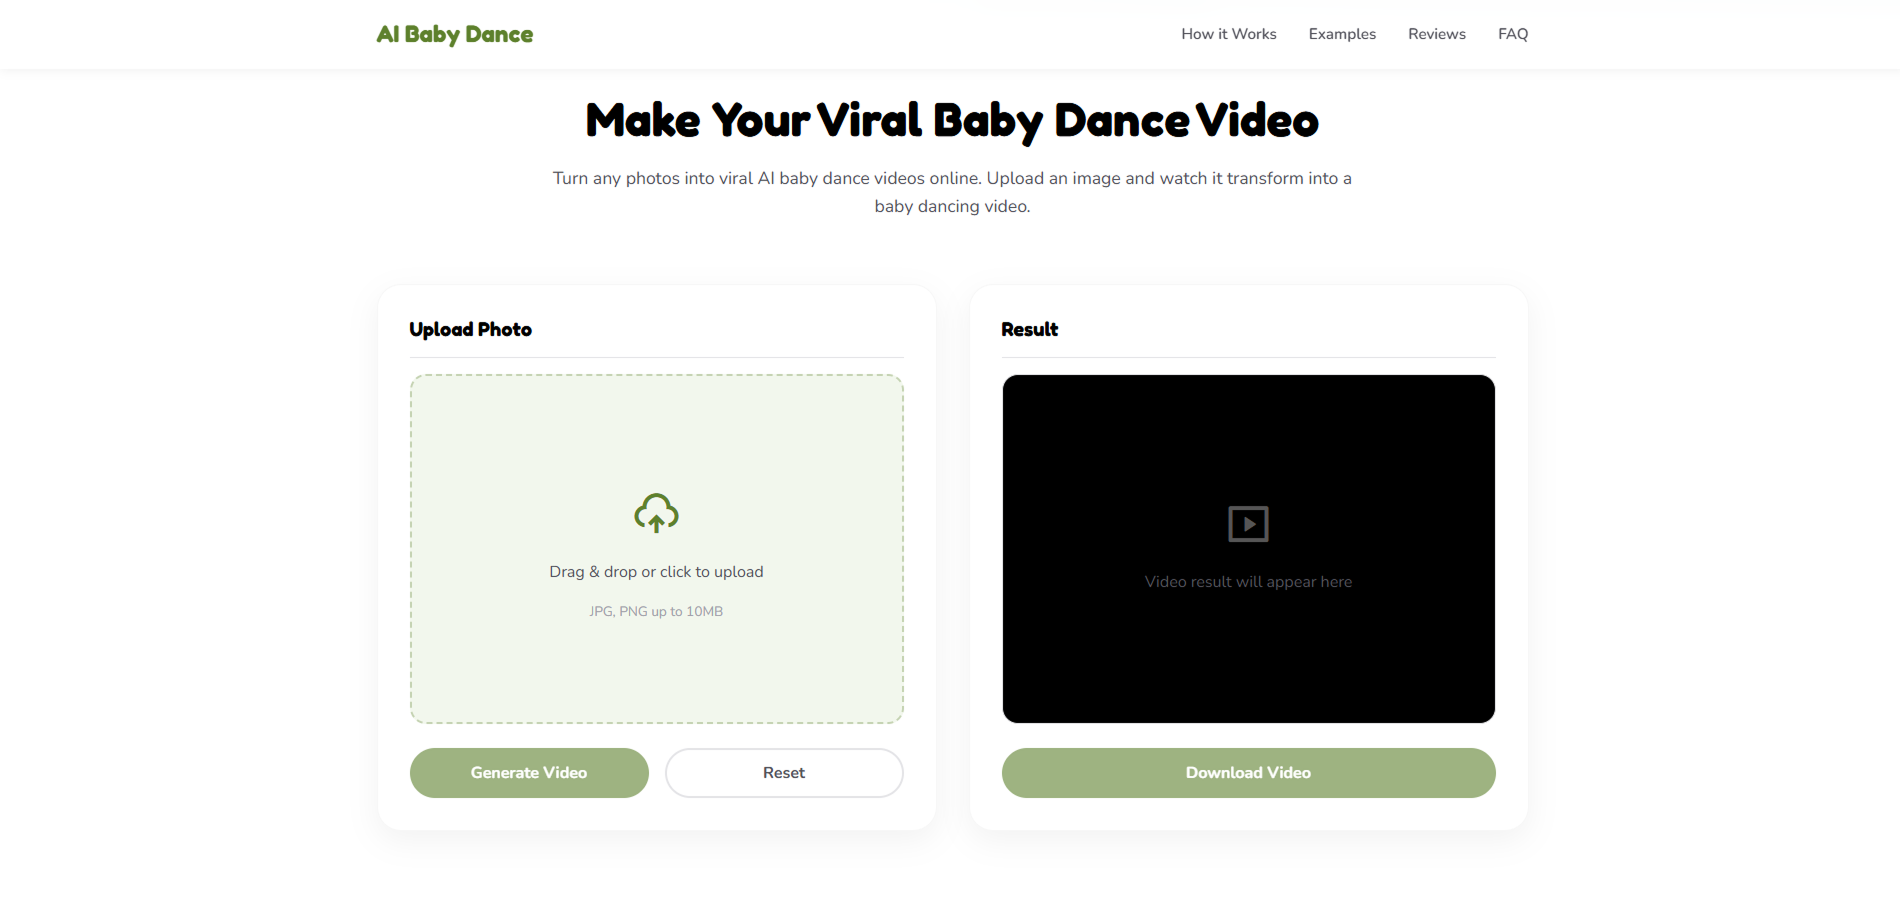The height and width of the screenshot is (906, 1900).
Task: Click the 'Video result will appear here' area
Action: 1247,581
